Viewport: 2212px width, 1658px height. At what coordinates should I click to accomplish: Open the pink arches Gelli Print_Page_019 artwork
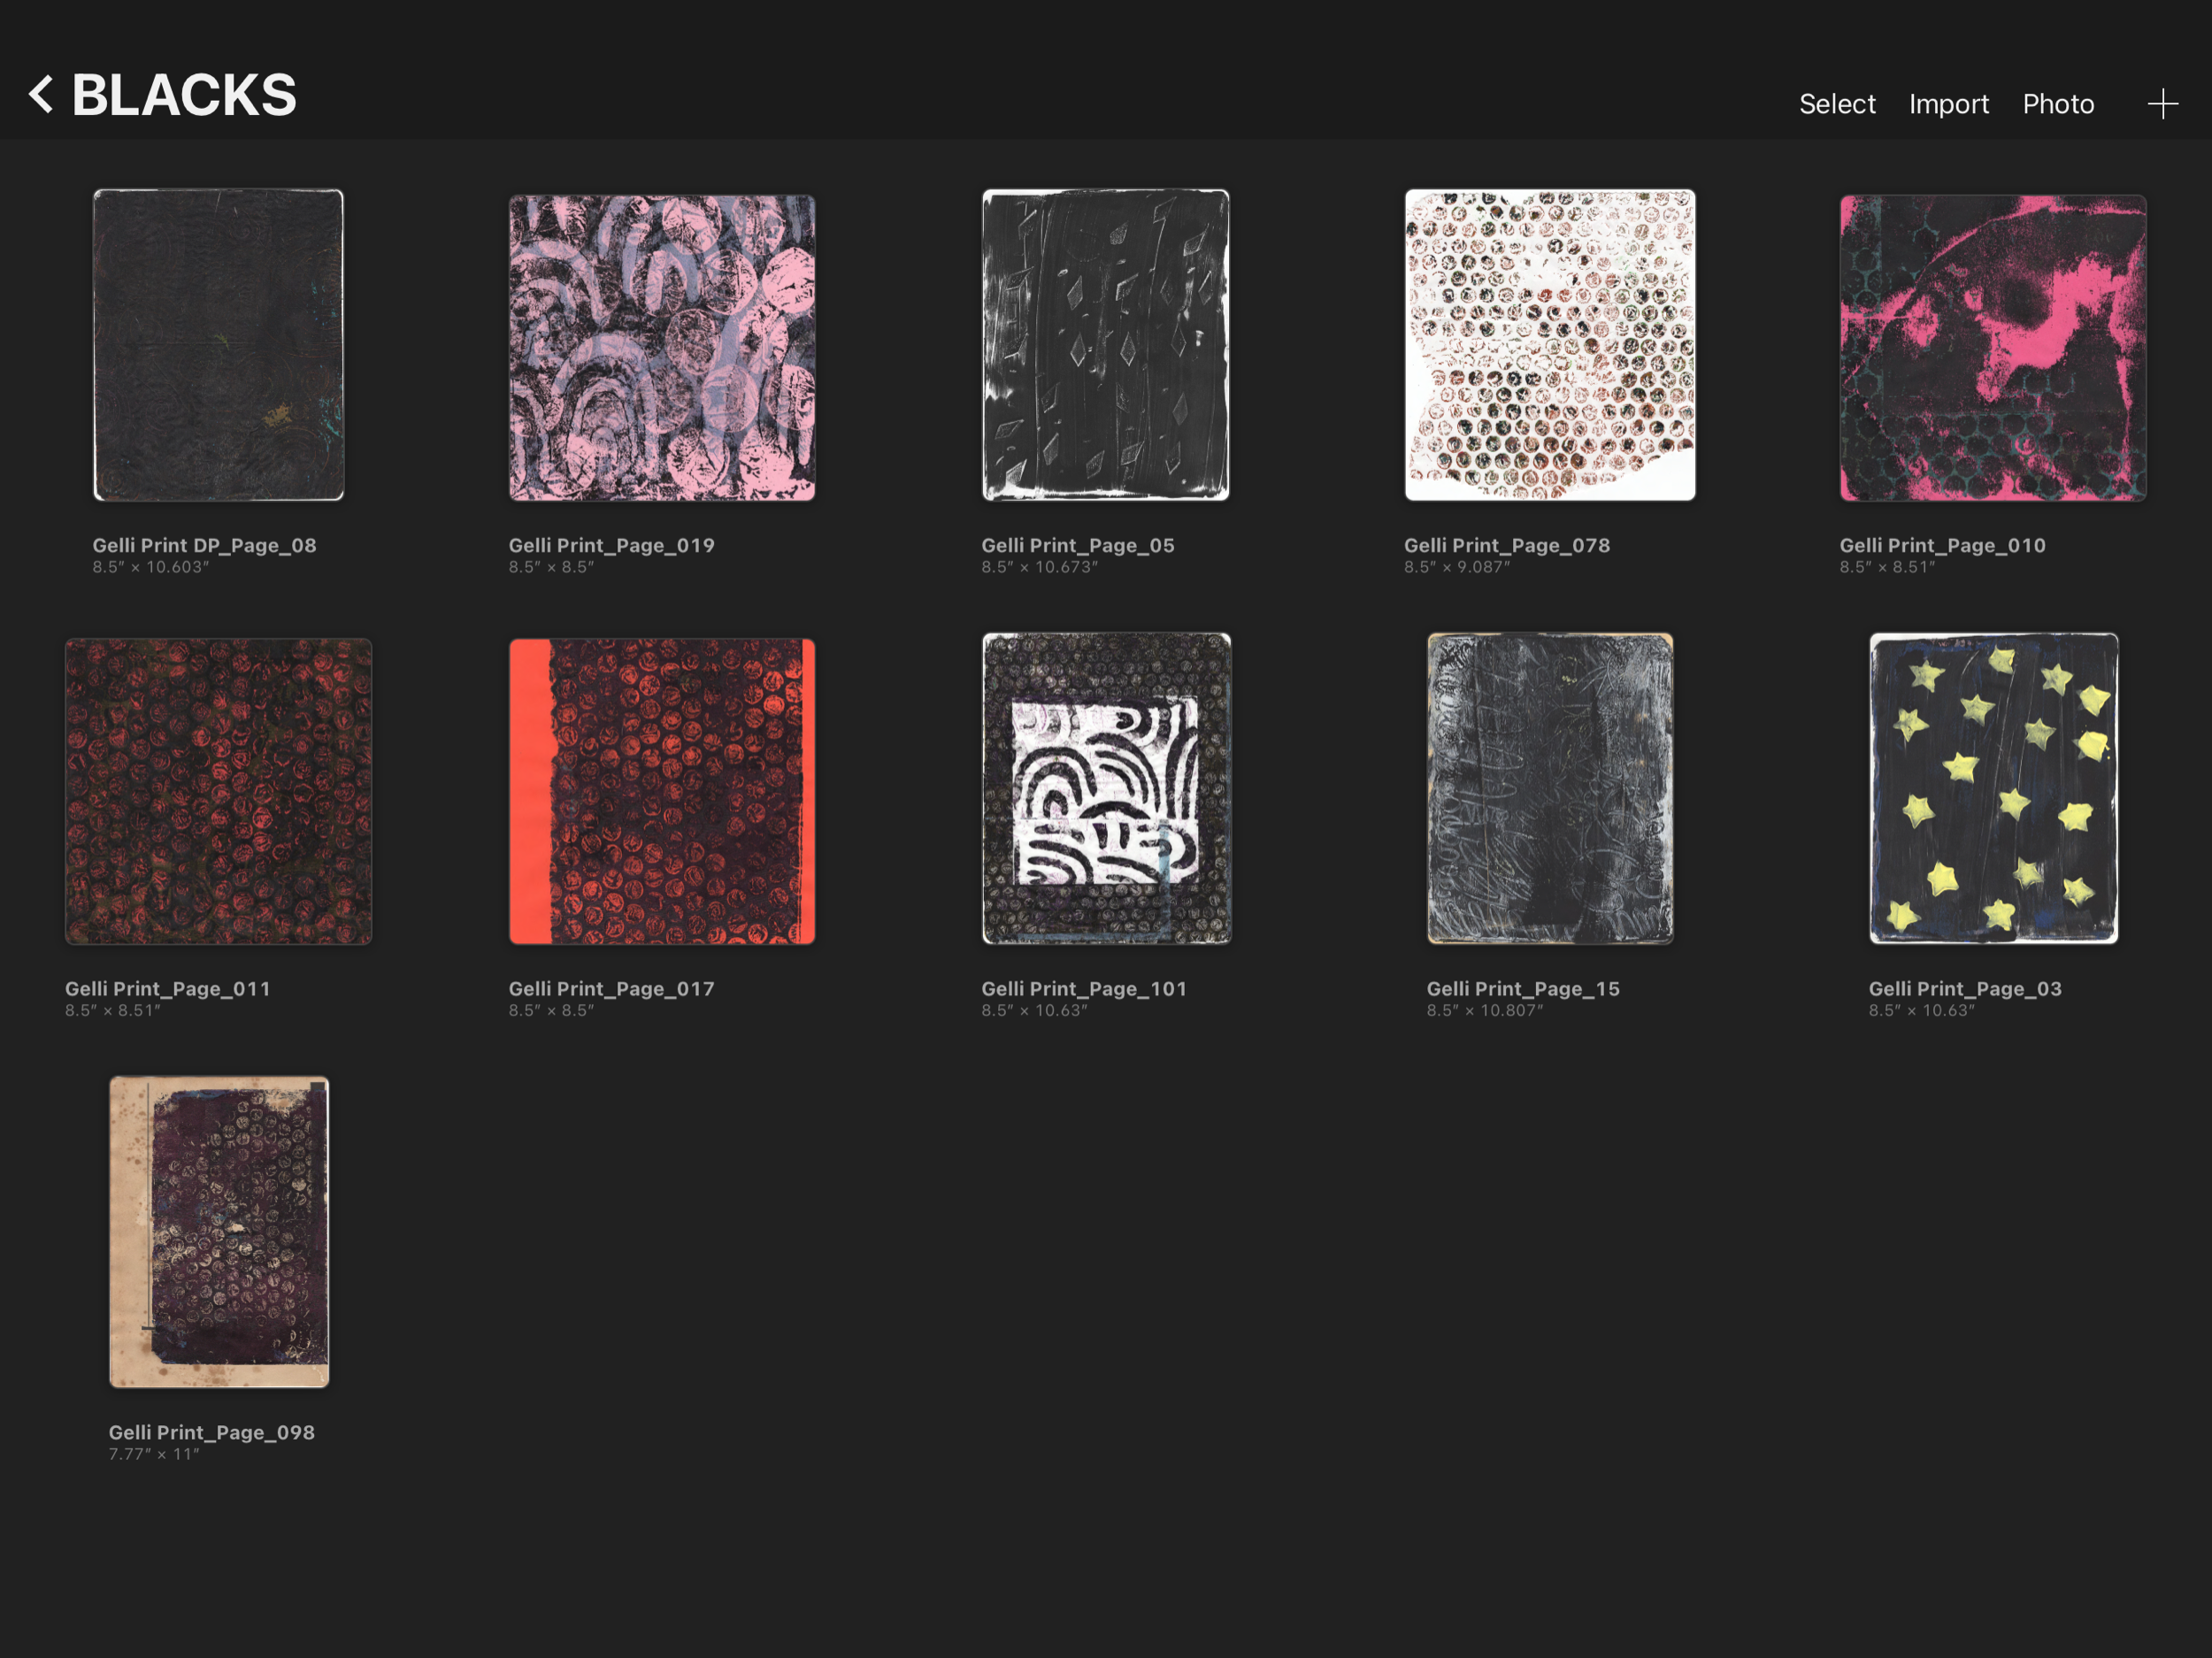[661, 347]
